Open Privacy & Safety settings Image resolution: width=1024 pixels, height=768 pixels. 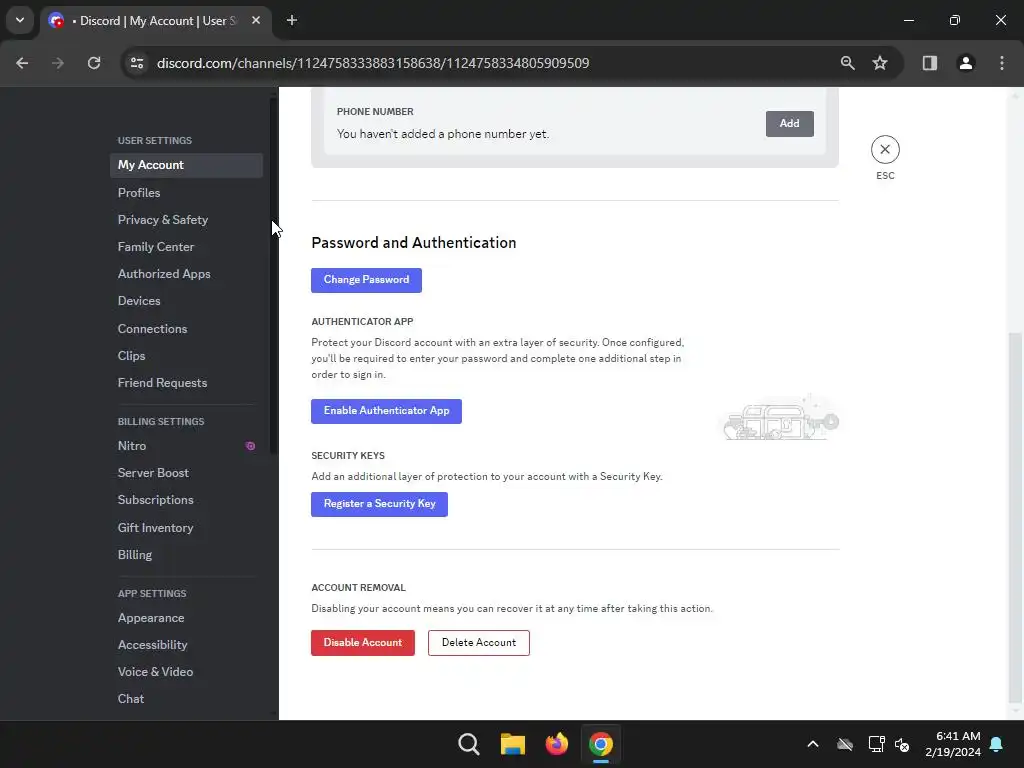point(186,220)
